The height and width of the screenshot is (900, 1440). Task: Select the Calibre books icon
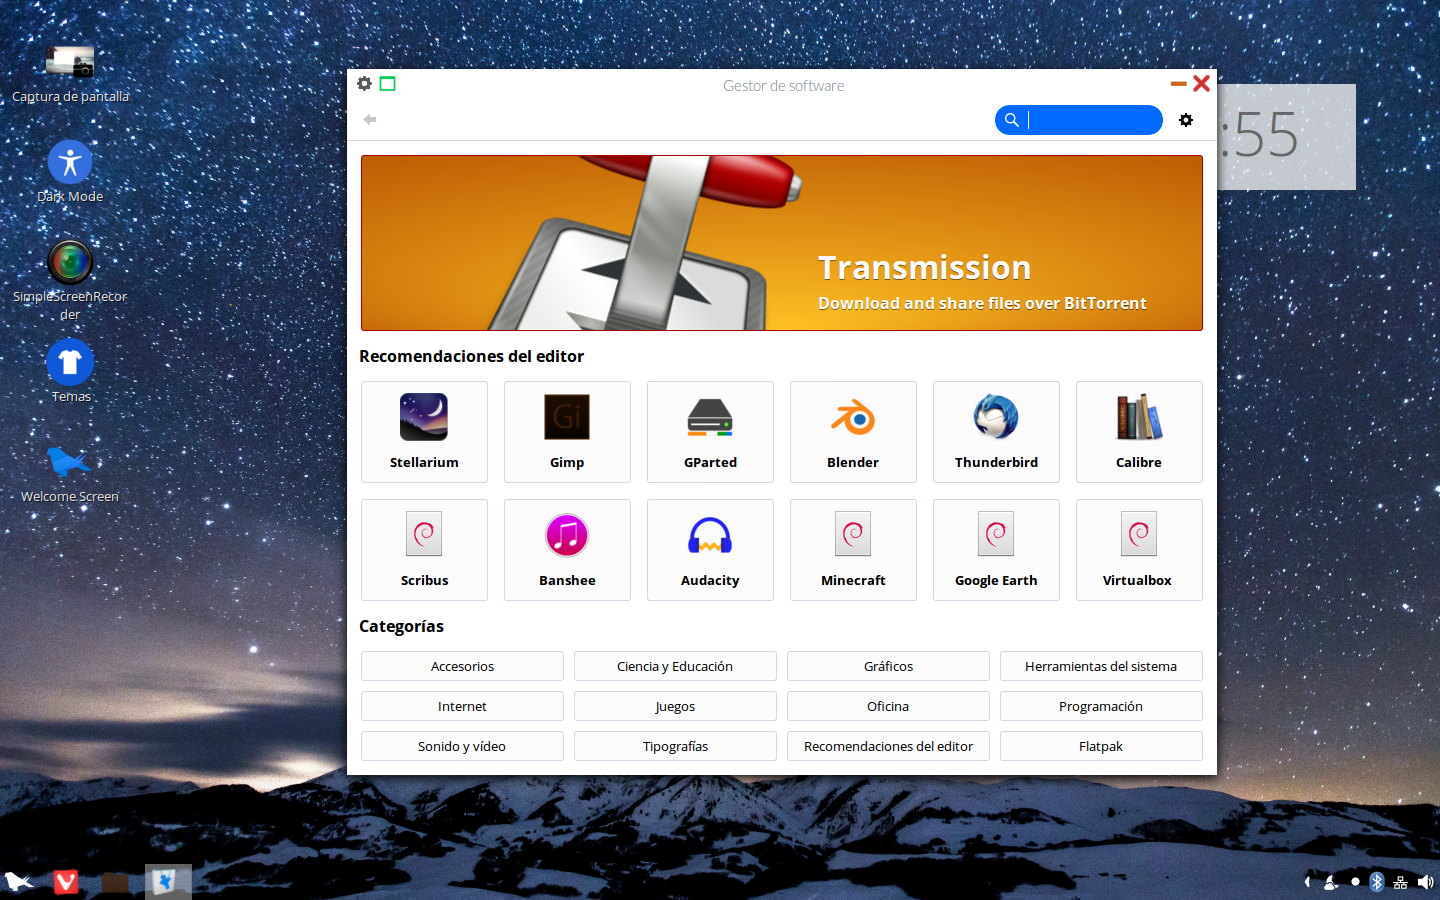coord(1139,431)
